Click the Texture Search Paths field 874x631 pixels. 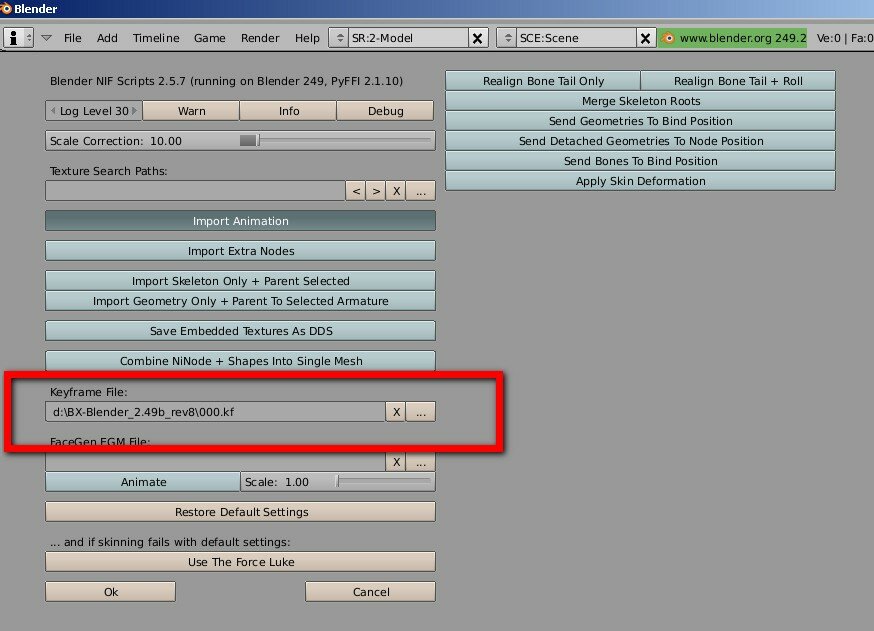pyautogui.click(x=195, y=191)
